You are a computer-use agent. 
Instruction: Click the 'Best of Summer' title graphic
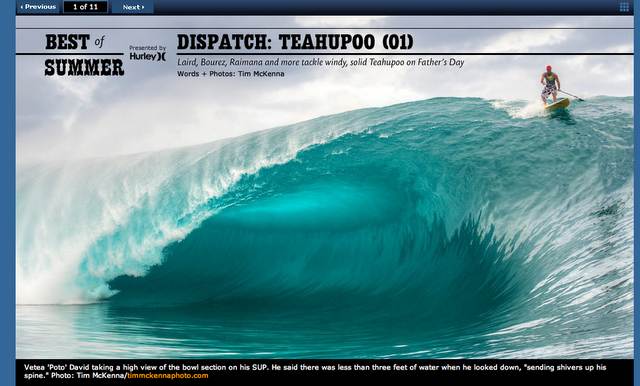pos(84,55)
